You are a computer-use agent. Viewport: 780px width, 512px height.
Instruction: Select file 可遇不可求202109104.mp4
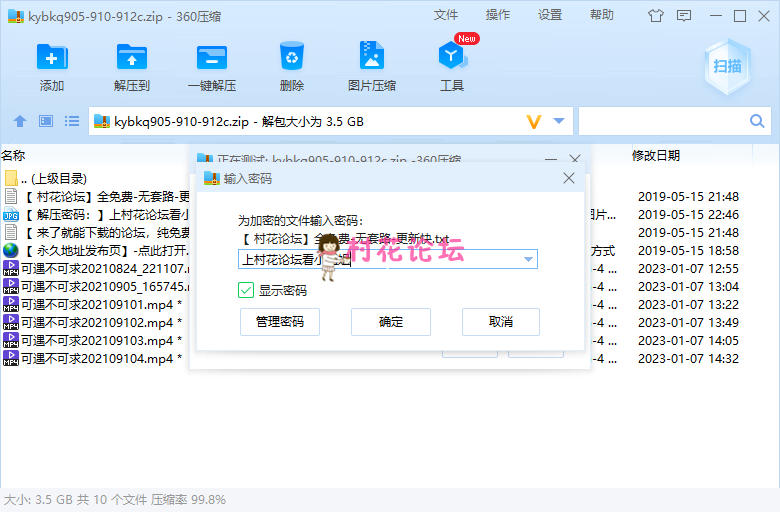click(x=93, y=358)
